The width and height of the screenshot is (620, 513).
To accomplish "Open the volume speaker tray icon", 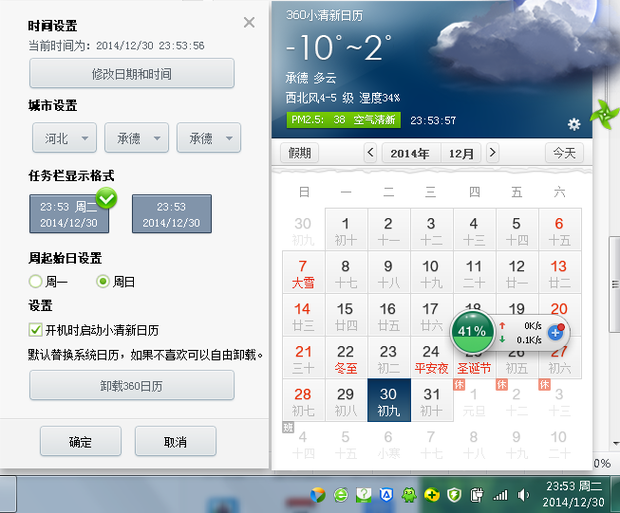I will click(523, 495).
